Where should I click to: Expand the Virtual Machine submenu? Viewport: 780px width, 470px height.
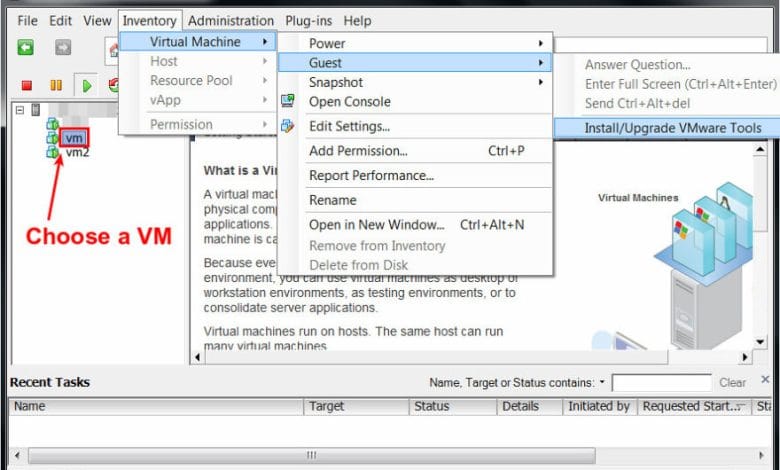coord(197,42)
